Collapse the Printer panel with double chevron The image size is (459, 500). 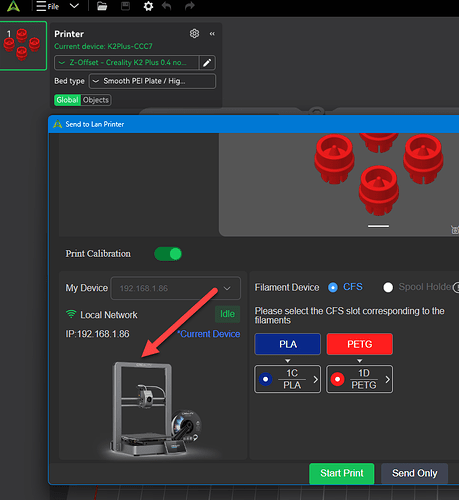[x=212, y=34]
